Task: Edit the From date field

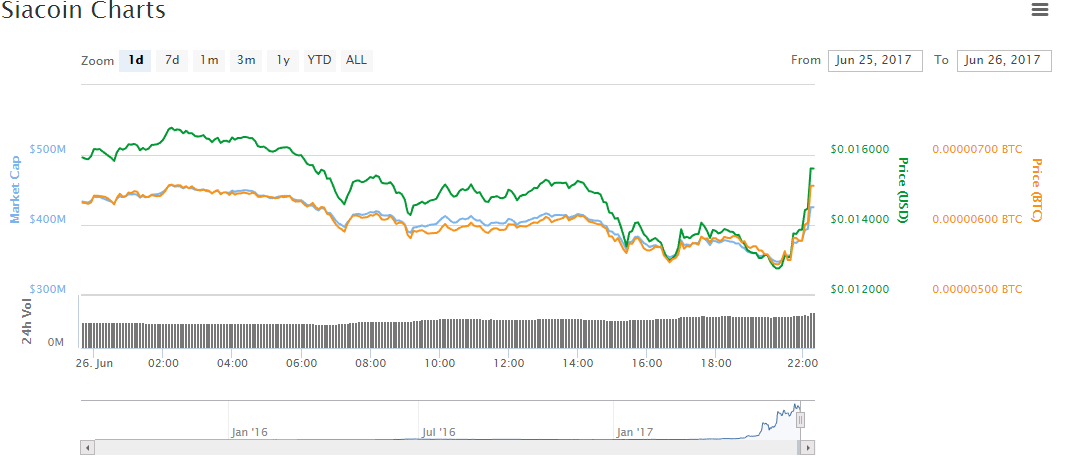Action: pyautogui.click(x=875, y=60)
